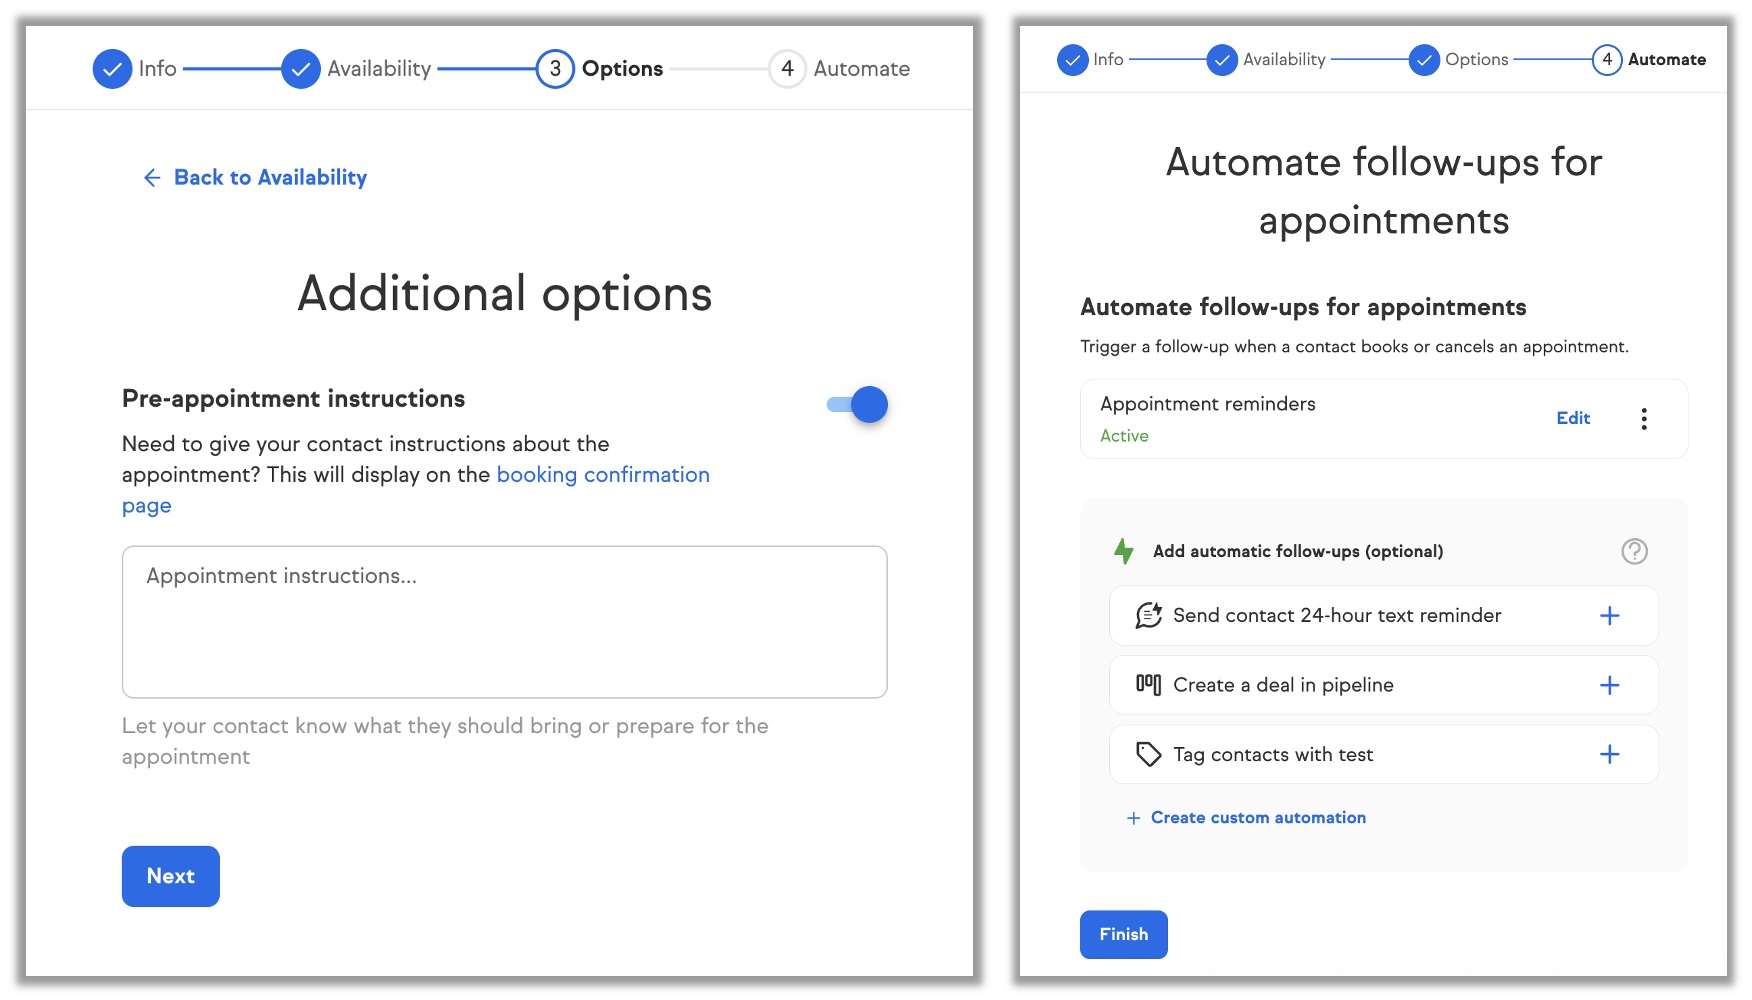The height and width of the screenshot is (1000, 1752).
Task: Click plus icon for Create a deal in pipeline
Action: pyautogui.click(x=1609, y=685)
